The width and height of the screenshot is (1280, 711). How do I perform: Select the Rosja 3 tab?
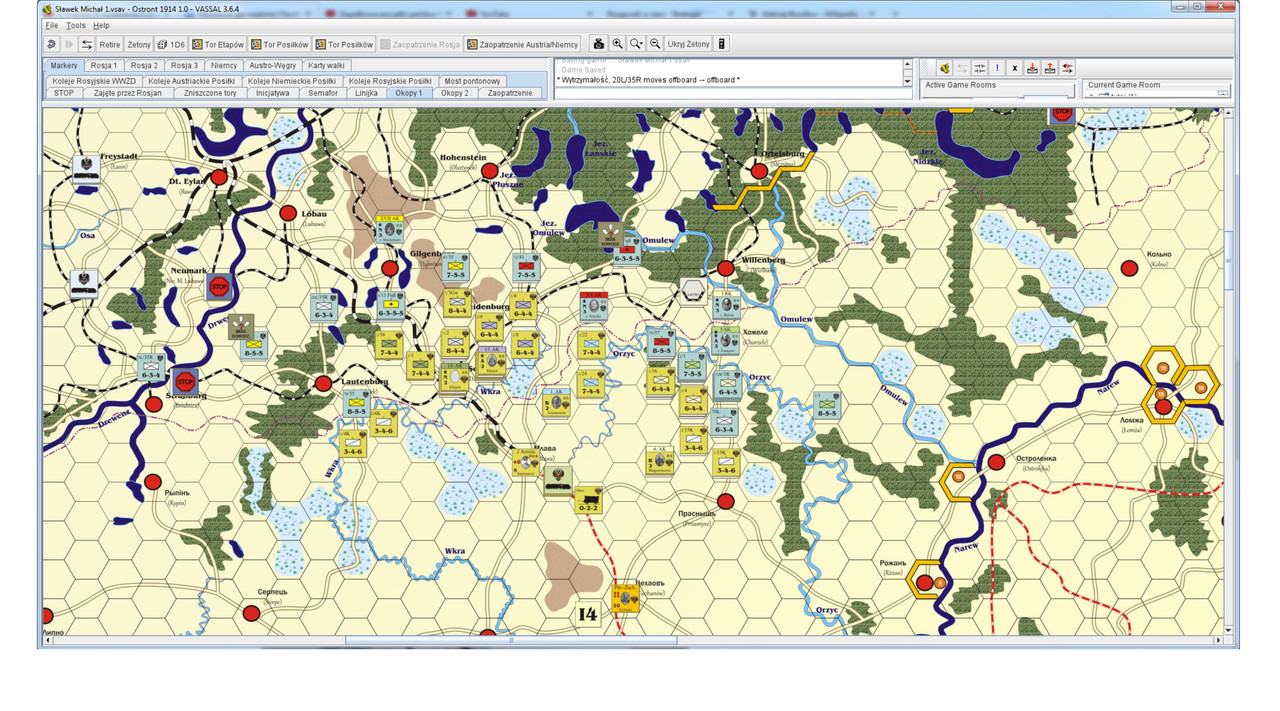[184, 65]
